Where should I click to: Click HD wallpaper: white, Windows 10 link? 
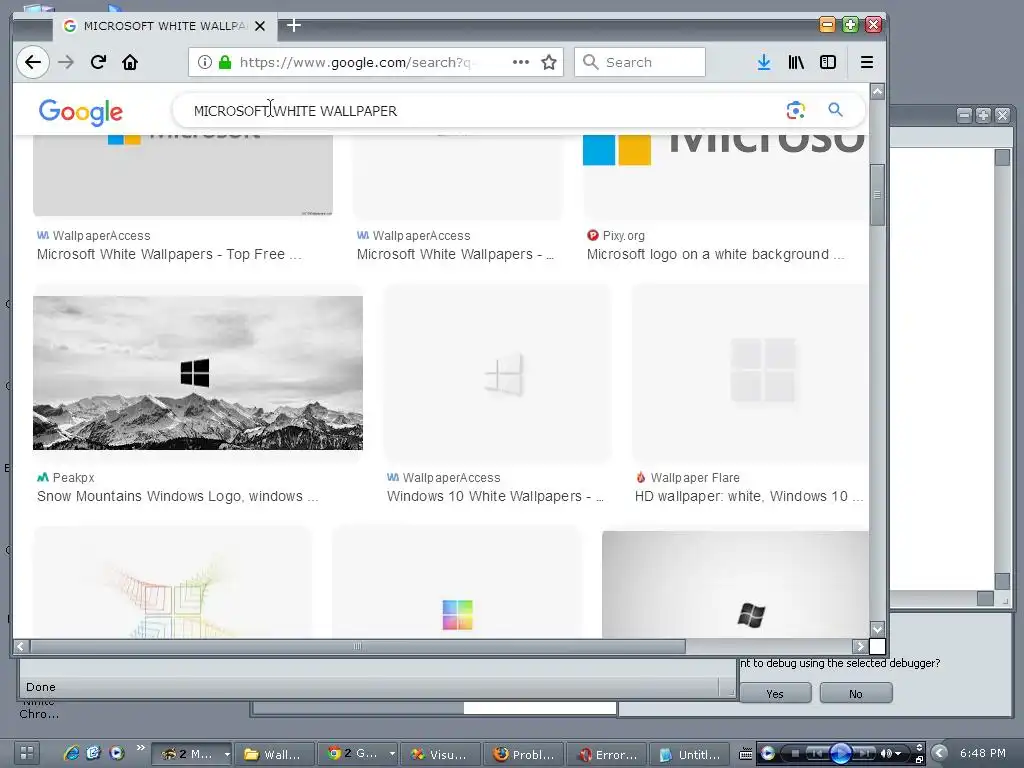pyautogui.click(x=748, y=496)
